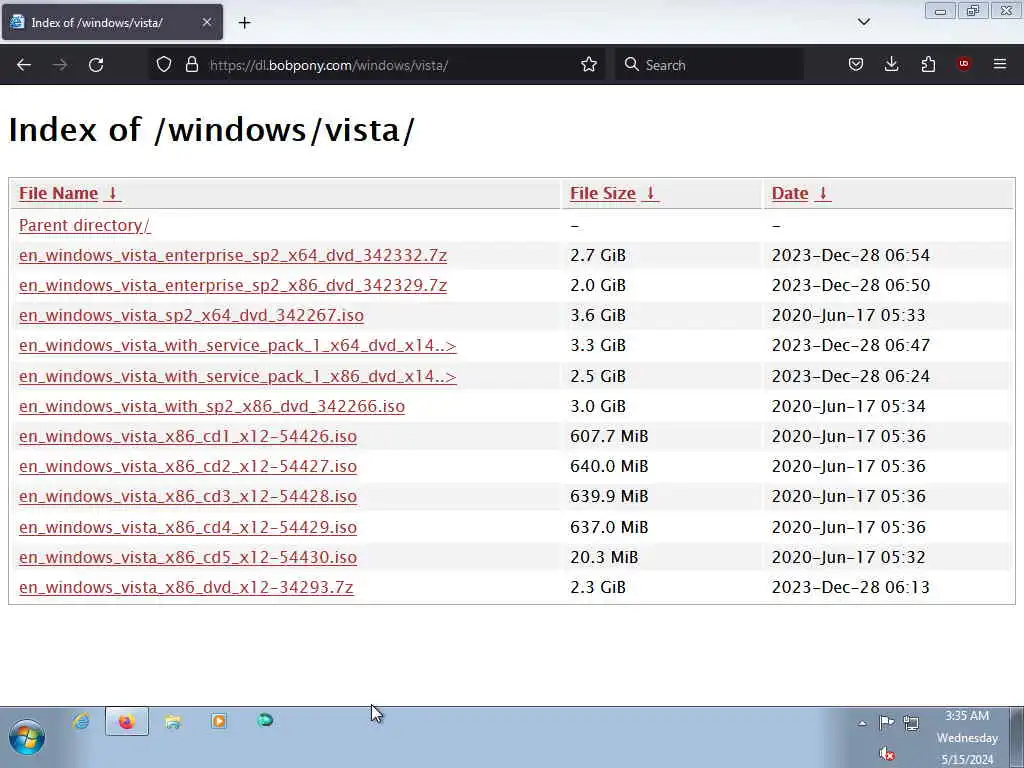Image resolution: width=1024 pixels, height=768 pixels.
Task: Download en_windows_vista_x86_dvd_x12-34293.7z
Action: point(186,587)
